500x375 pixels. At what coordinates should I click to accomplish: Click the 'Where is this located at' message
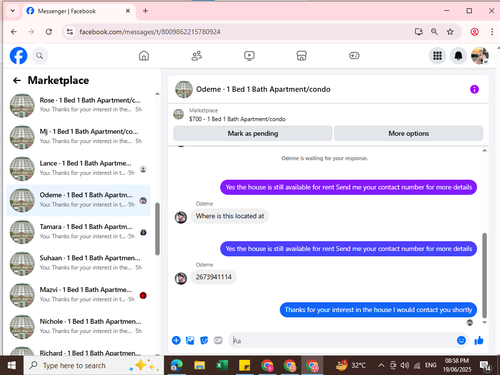coord(230,216)
